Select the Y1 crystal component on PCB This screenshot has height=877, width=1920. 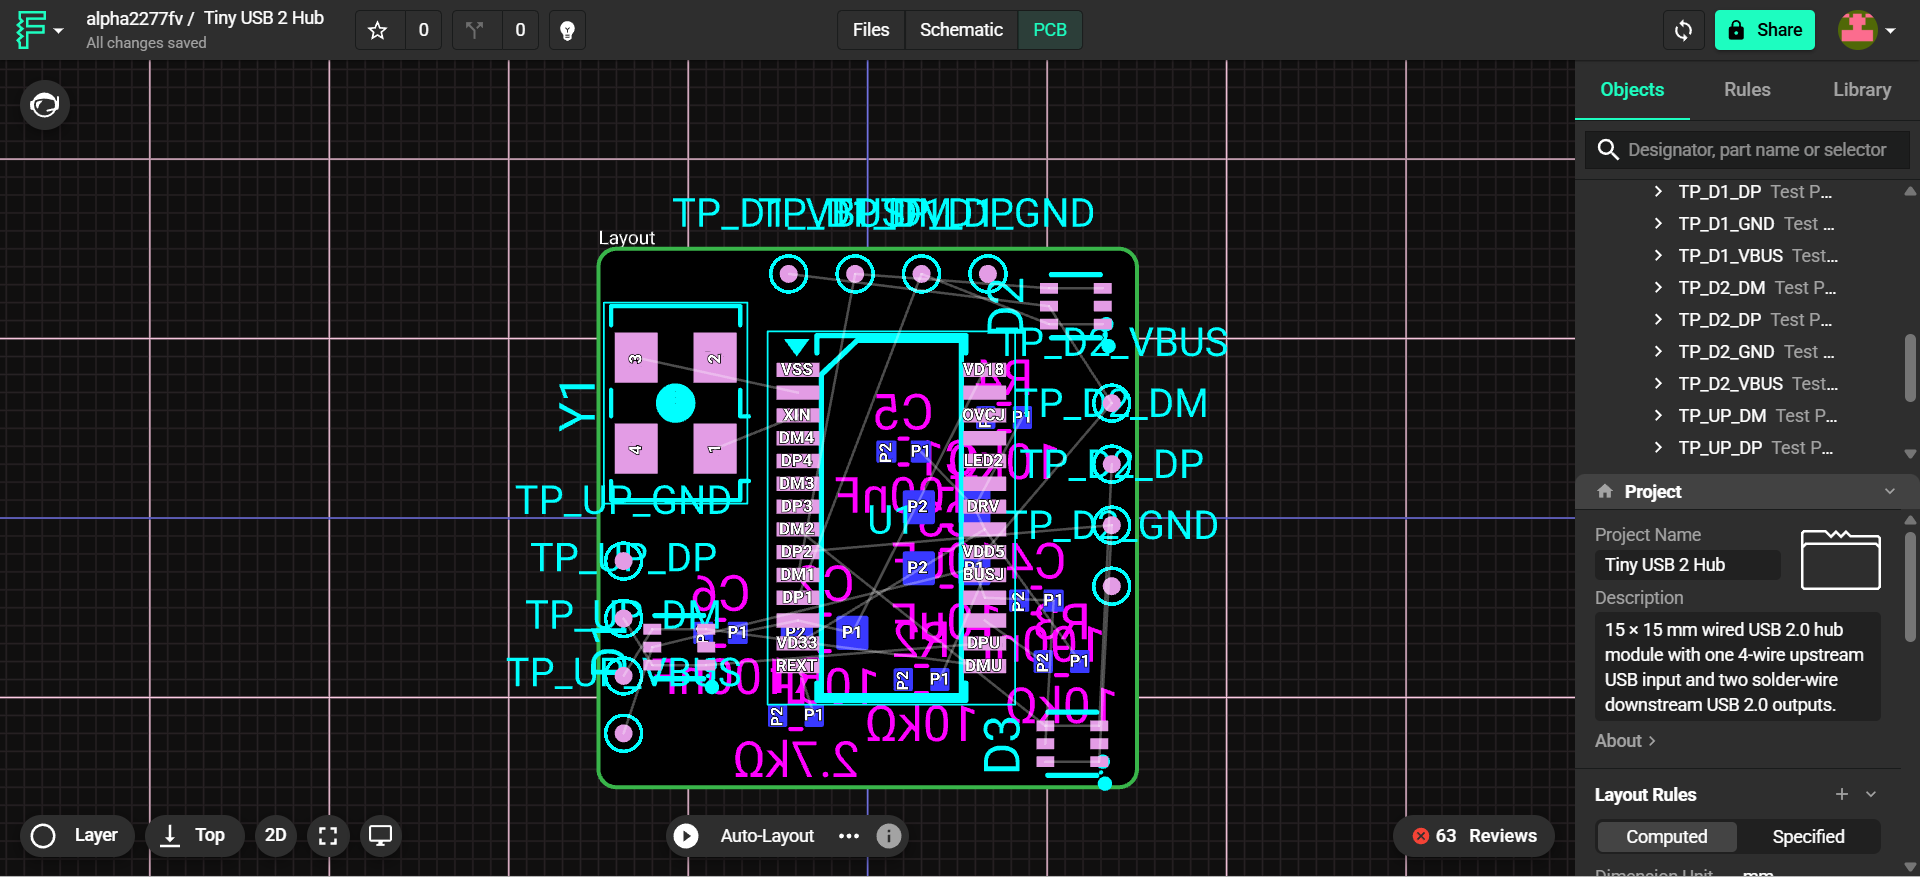(675, 403)
